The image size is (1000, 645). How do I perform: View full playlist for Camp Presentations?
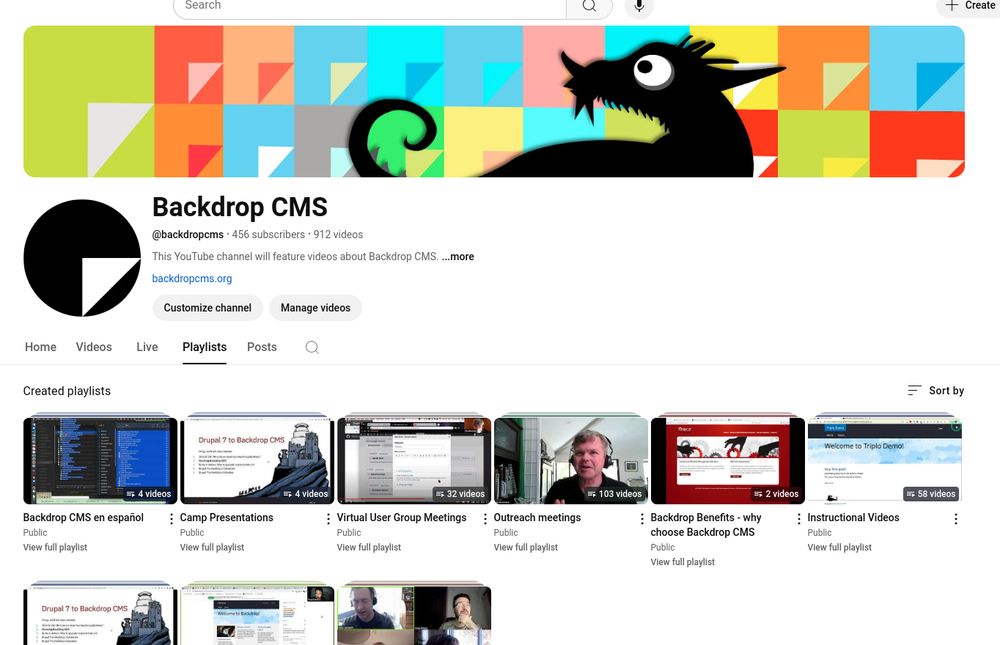[212, 547]
